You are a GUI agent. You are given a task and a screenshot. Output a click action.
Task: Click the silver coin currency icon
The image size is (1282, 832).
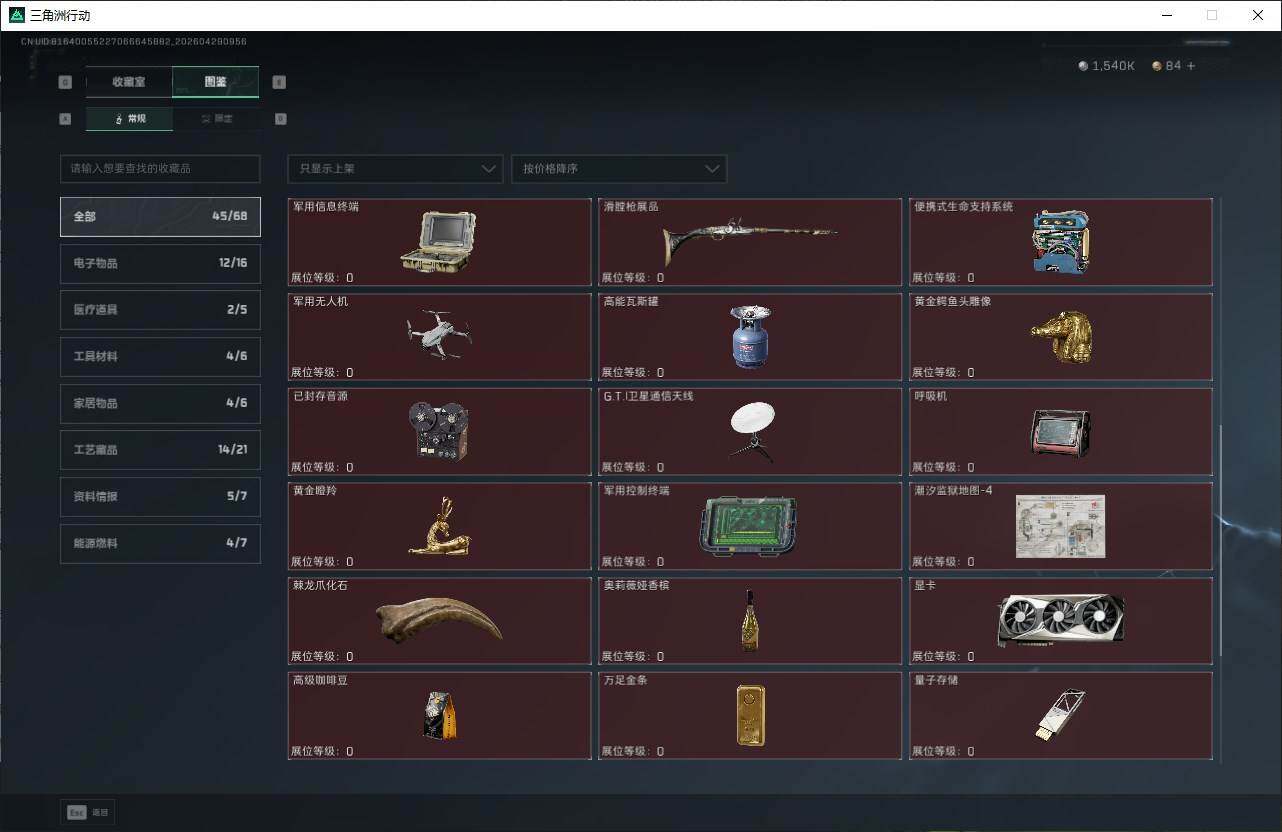click(x=1081, y=65)
